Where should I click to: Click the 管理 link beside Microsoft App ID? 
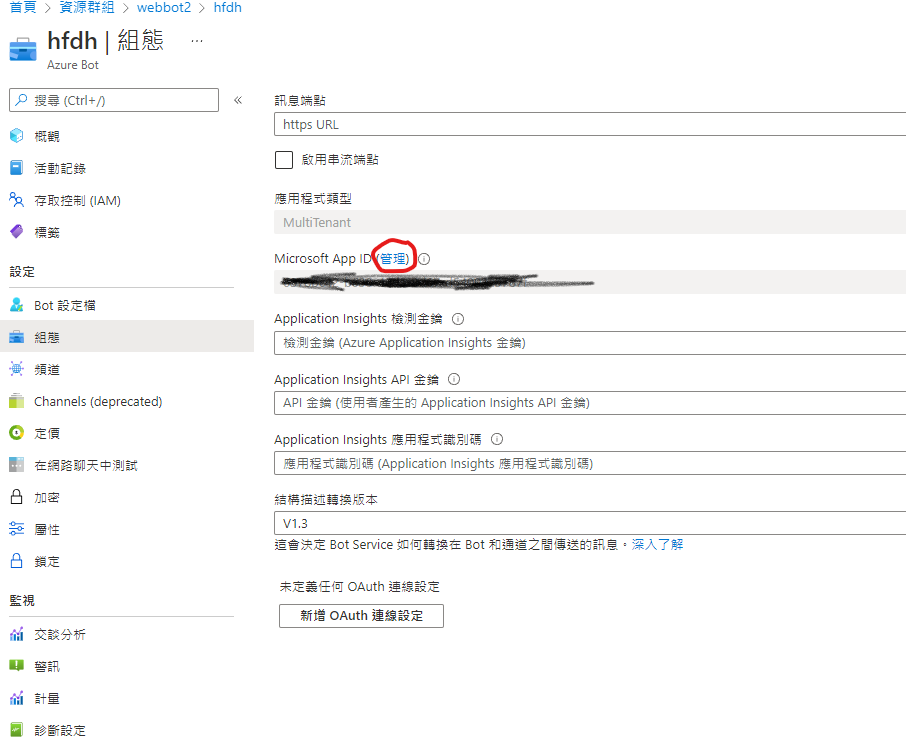(393, 258)
